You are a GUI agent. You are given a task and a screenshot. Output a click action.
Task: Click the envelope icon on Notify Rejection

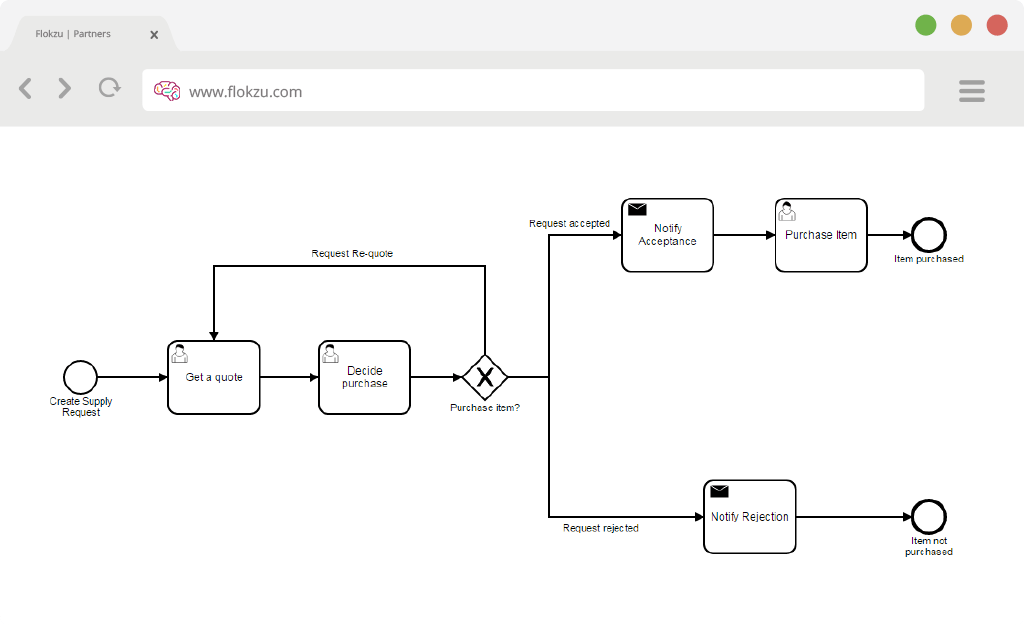719,491
